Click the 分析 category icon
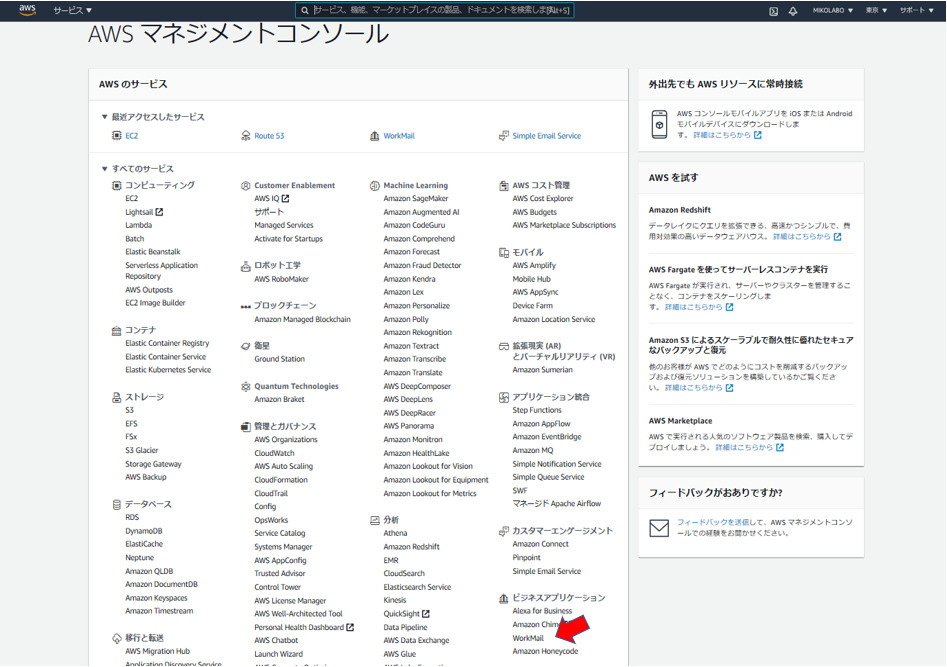This screenshot has width=947, height=667. pos(374,520)
